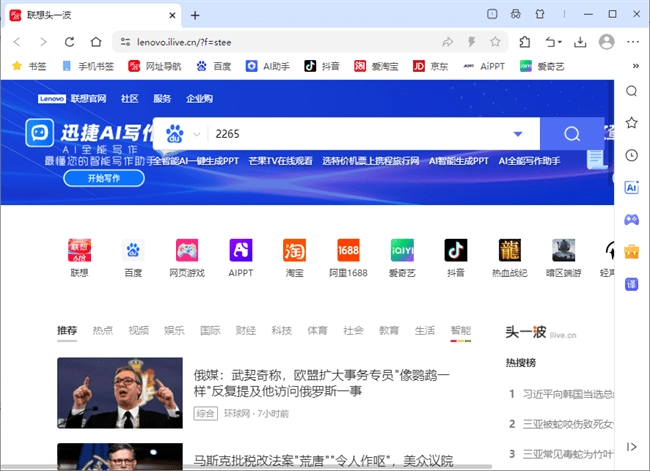This screenshot has height=471, width=650.
Task: Select the 智能 news tab
Action: (461, 330)
